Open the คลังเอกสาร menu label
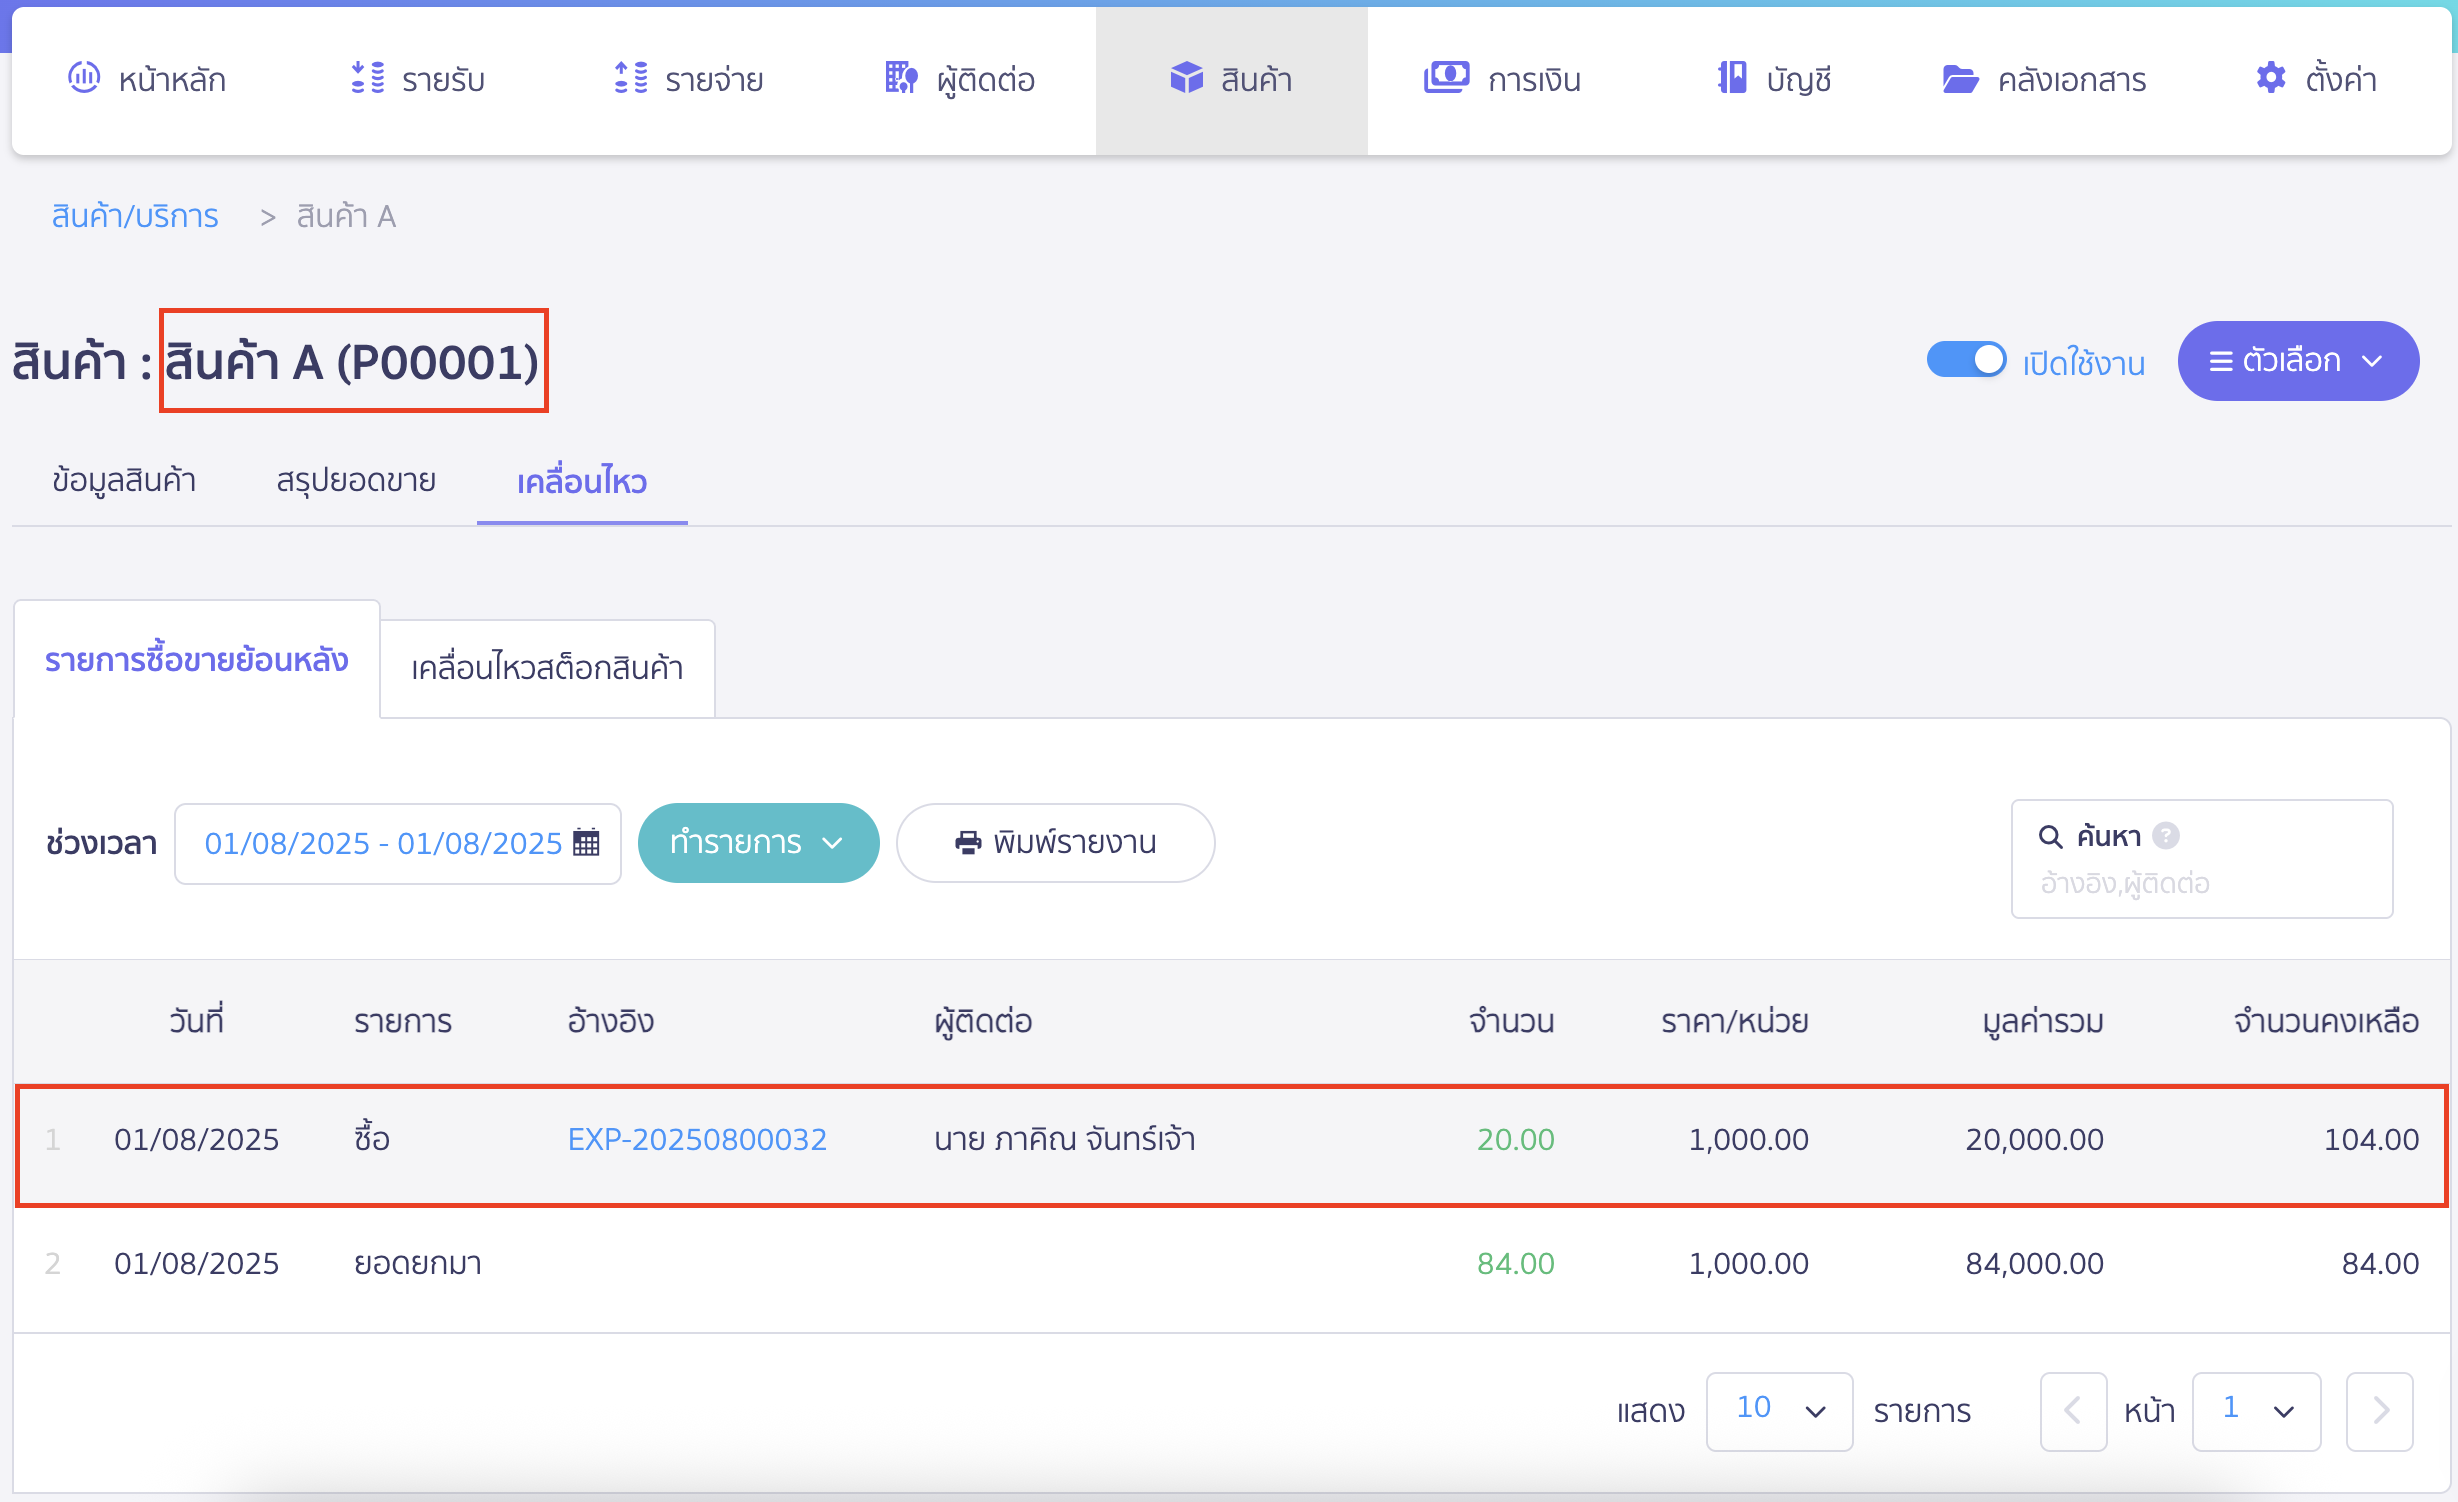The image size is (2458, 1502). tap(2072, 79)
